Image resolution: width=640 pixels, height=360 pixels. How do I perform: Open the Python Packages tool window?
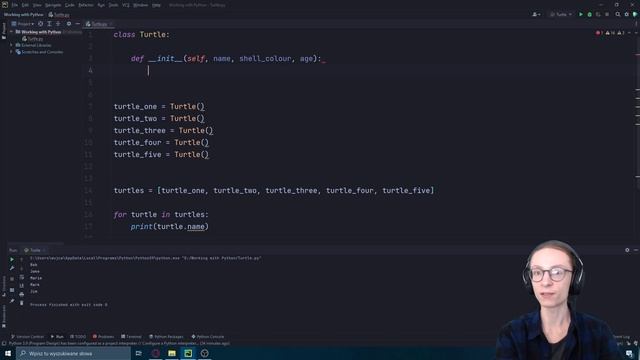tap(166, 337)
